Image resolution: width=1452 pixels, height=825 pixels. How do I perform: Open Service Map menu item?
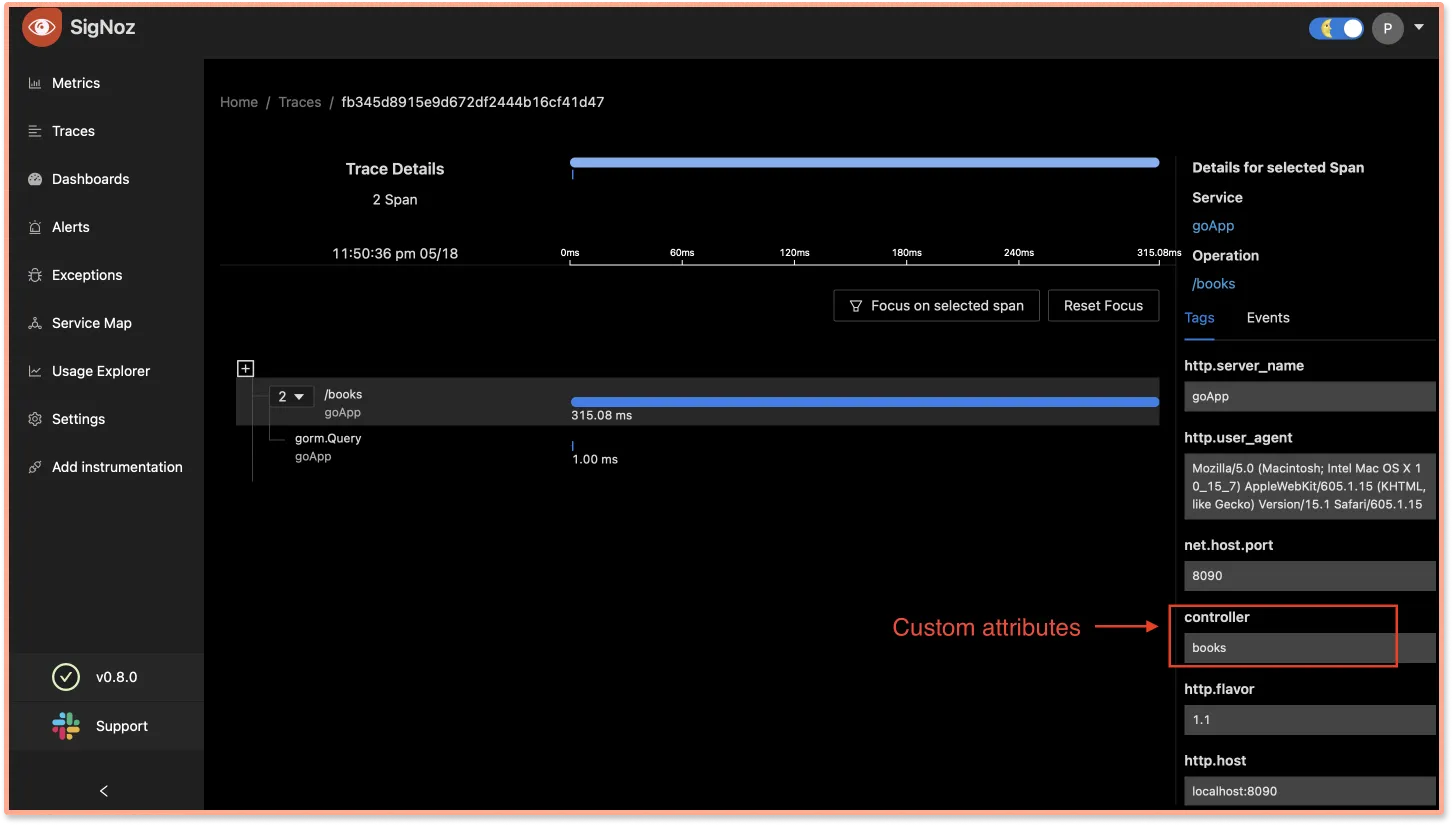click(91, 323)
